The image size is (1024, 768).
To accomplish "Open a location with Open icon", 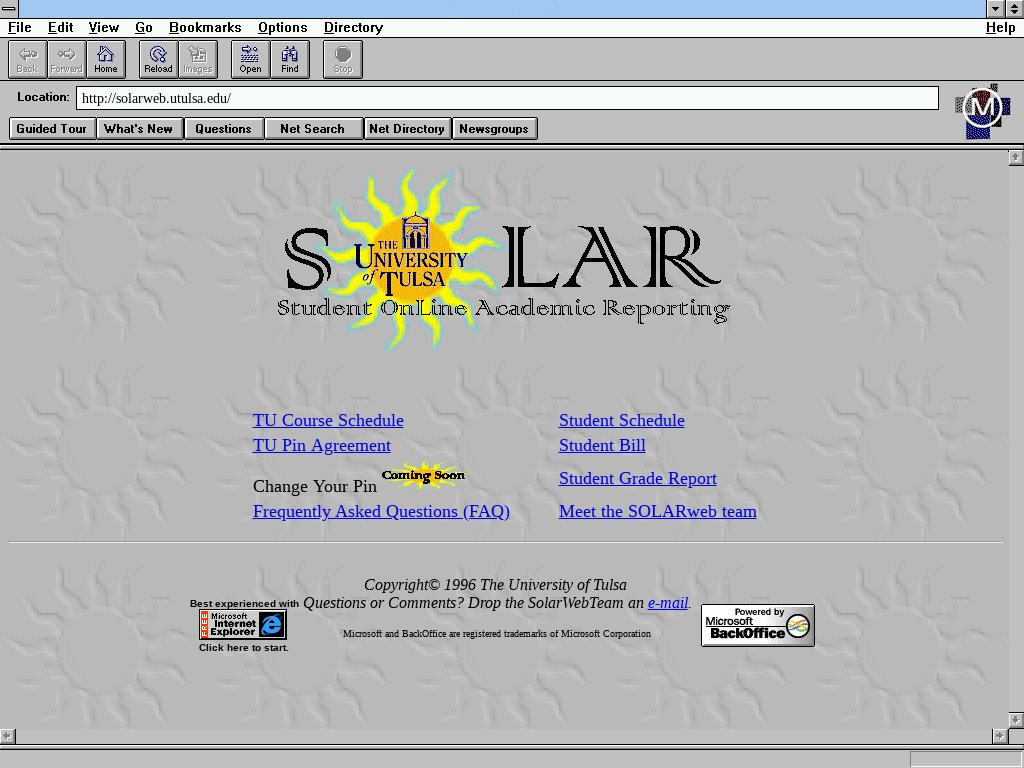I will 250,60.
